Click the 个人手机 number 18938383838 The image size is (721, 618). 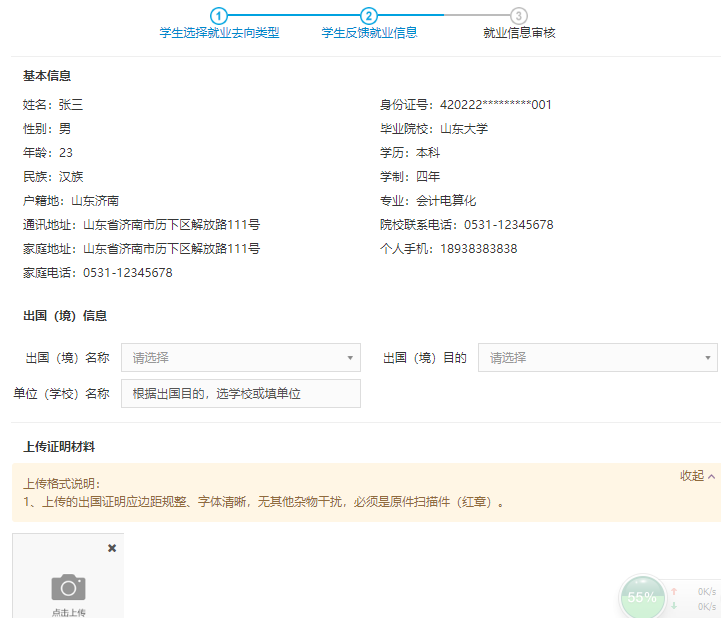(478, 249)
